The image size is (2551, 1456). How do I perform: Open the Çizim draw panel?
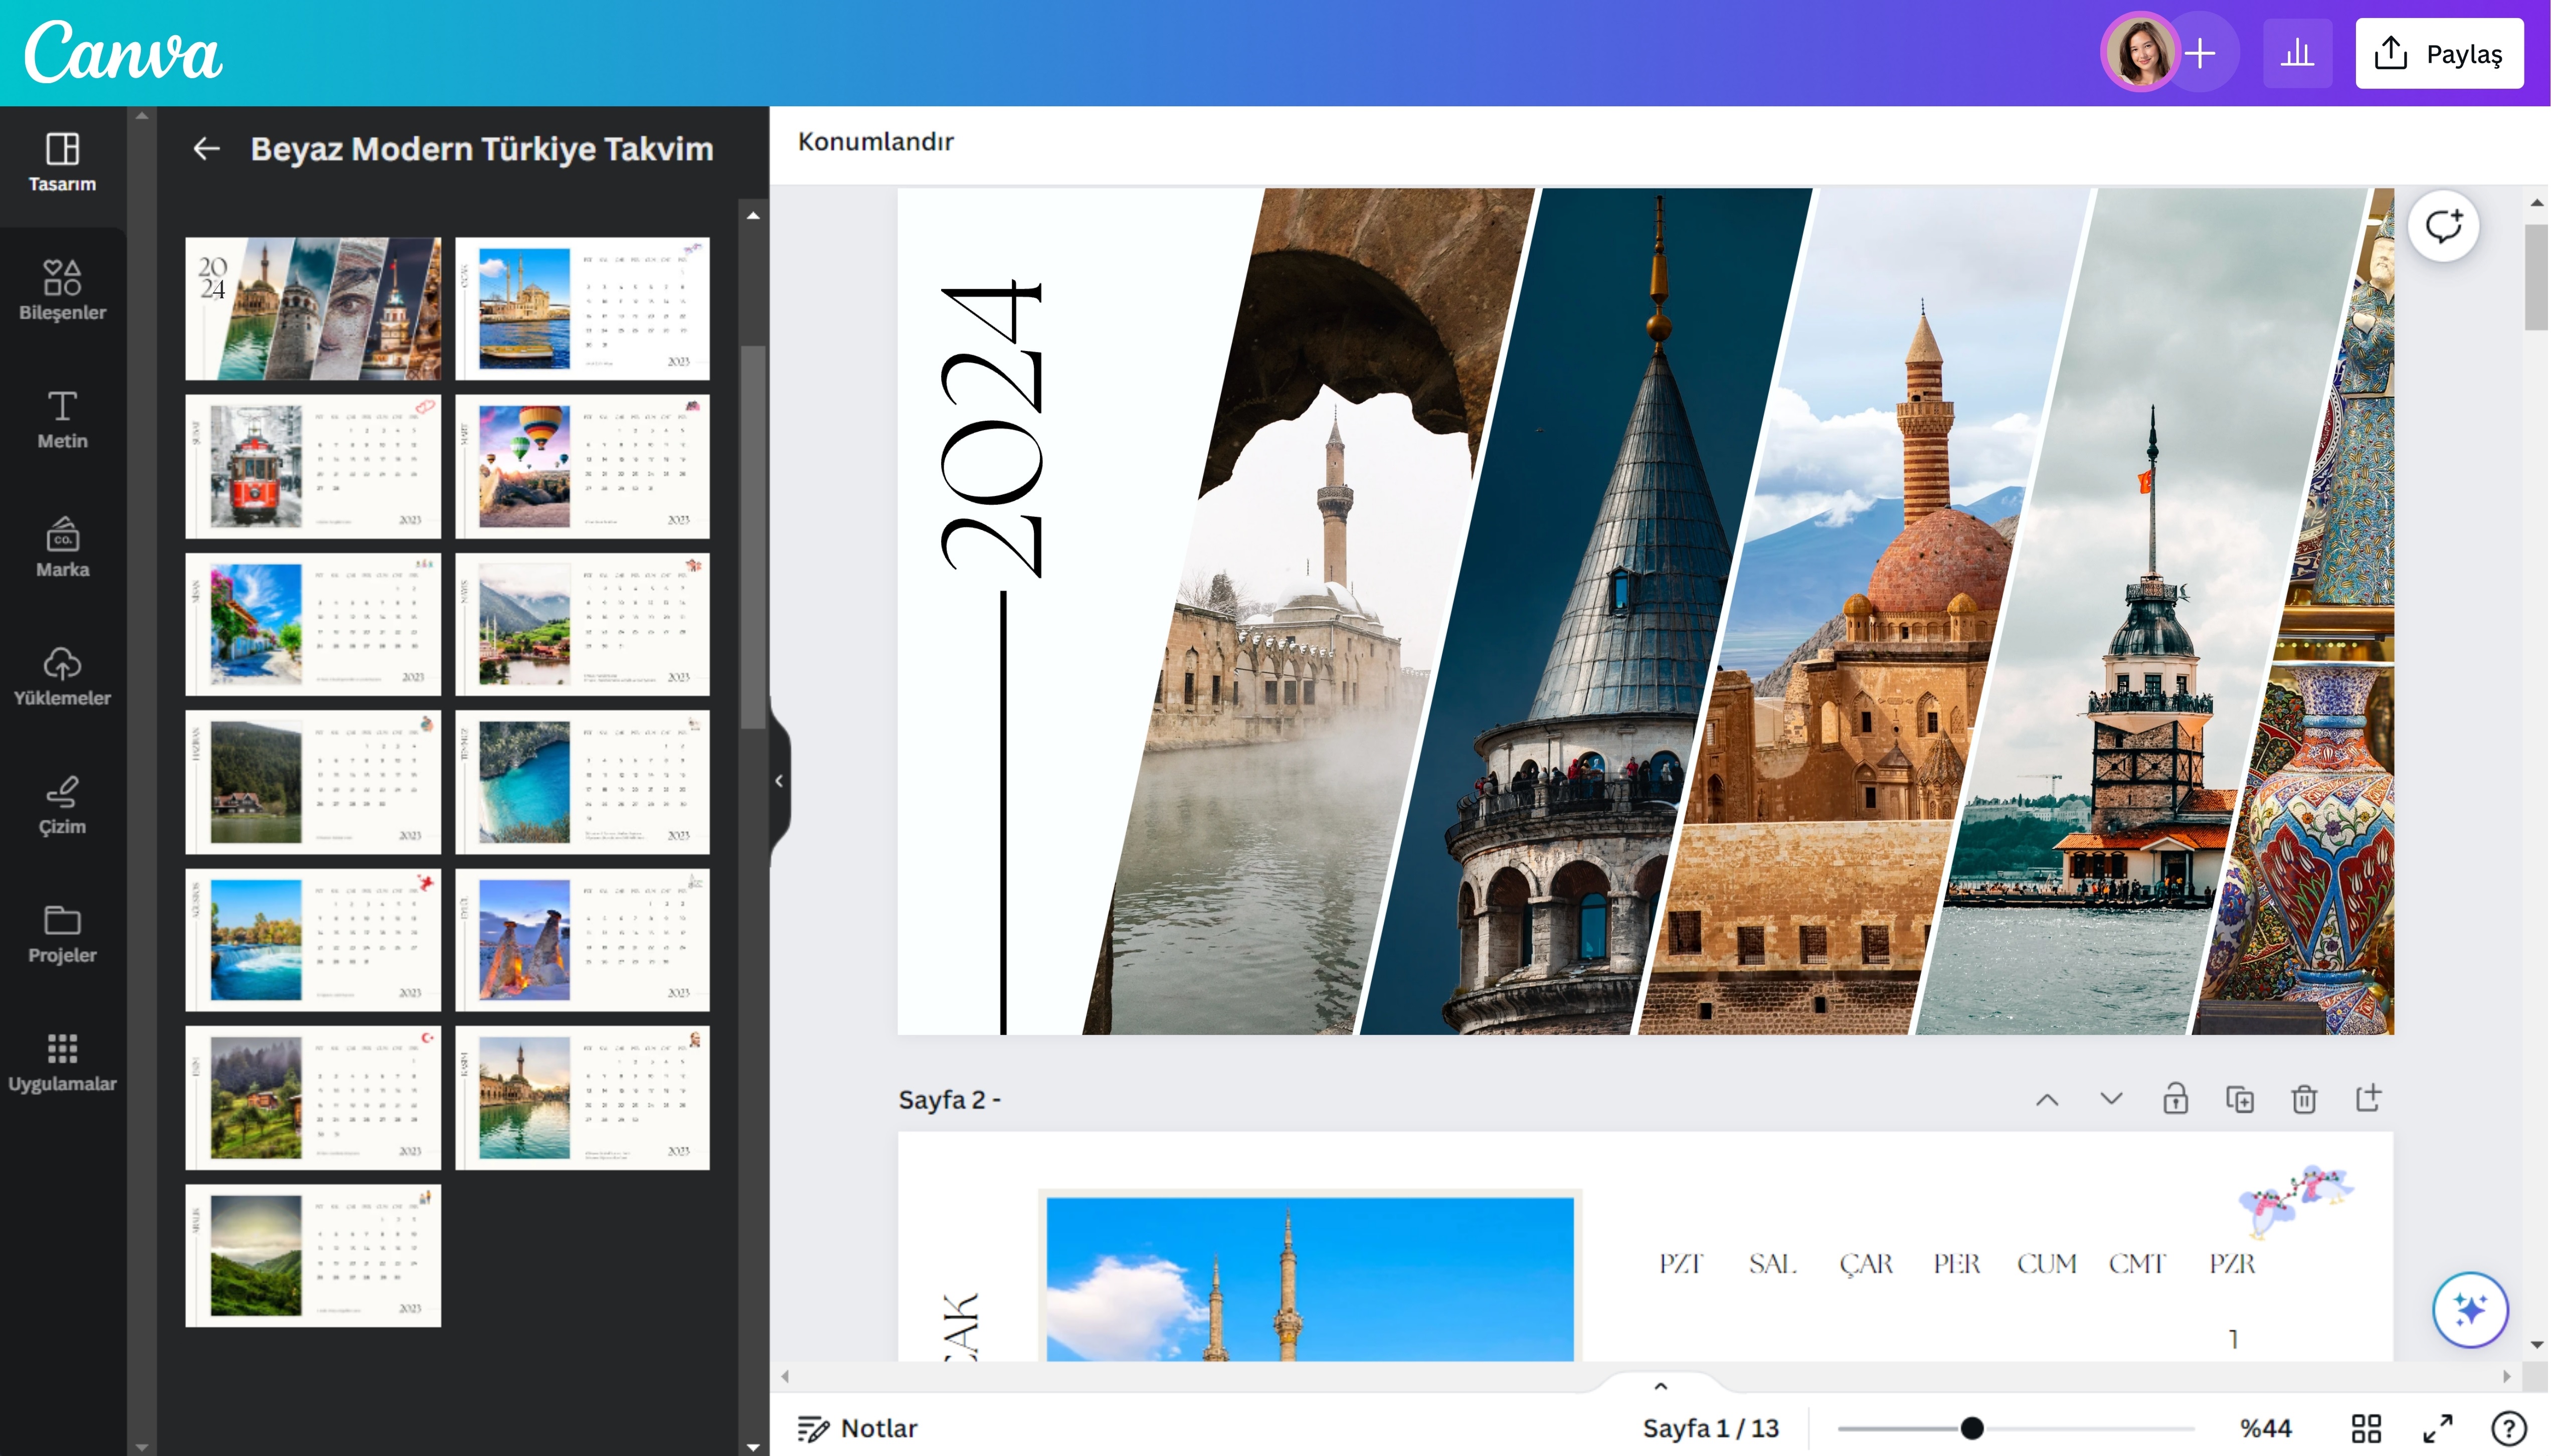coord(62,805)
